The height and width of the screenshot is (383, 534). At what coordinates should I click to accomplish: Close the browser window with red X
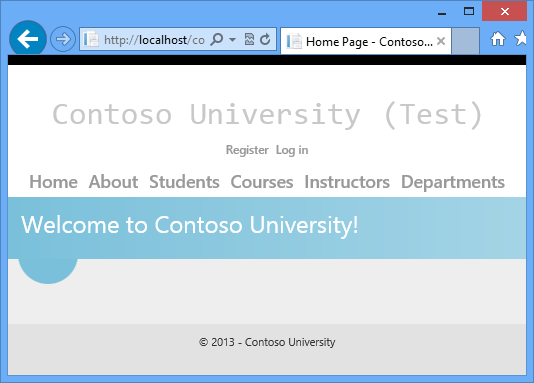point(504,12)
